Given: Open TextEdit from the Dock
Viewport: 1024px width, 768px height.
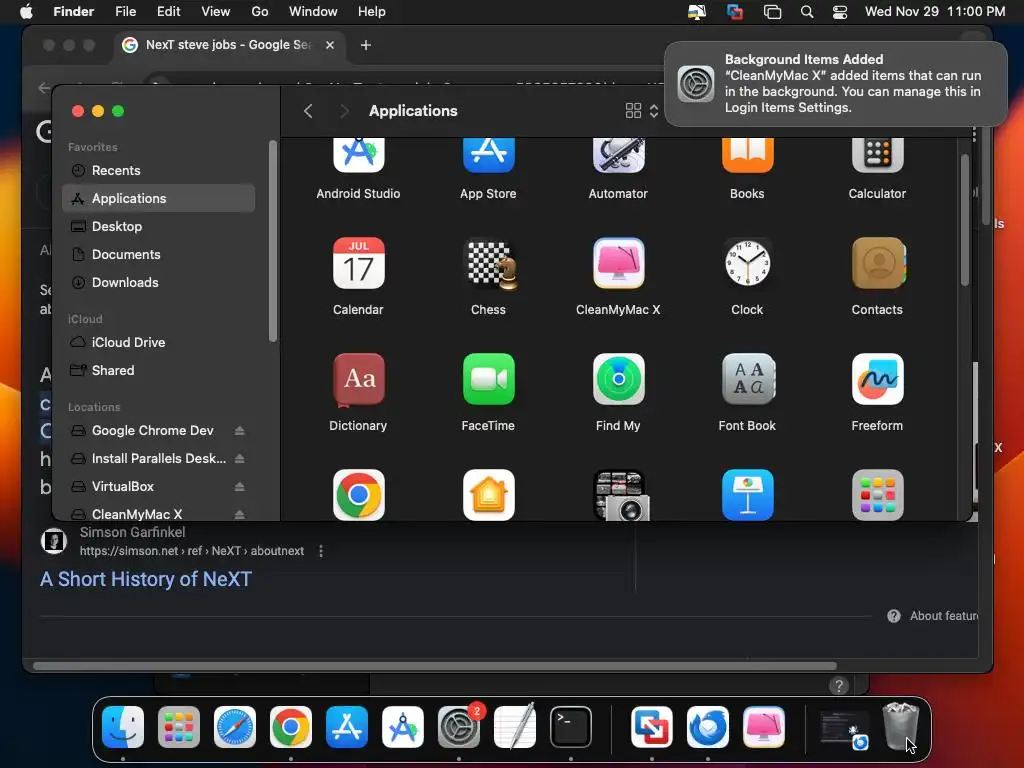Looking at the screenshot, I should [515, 727].
